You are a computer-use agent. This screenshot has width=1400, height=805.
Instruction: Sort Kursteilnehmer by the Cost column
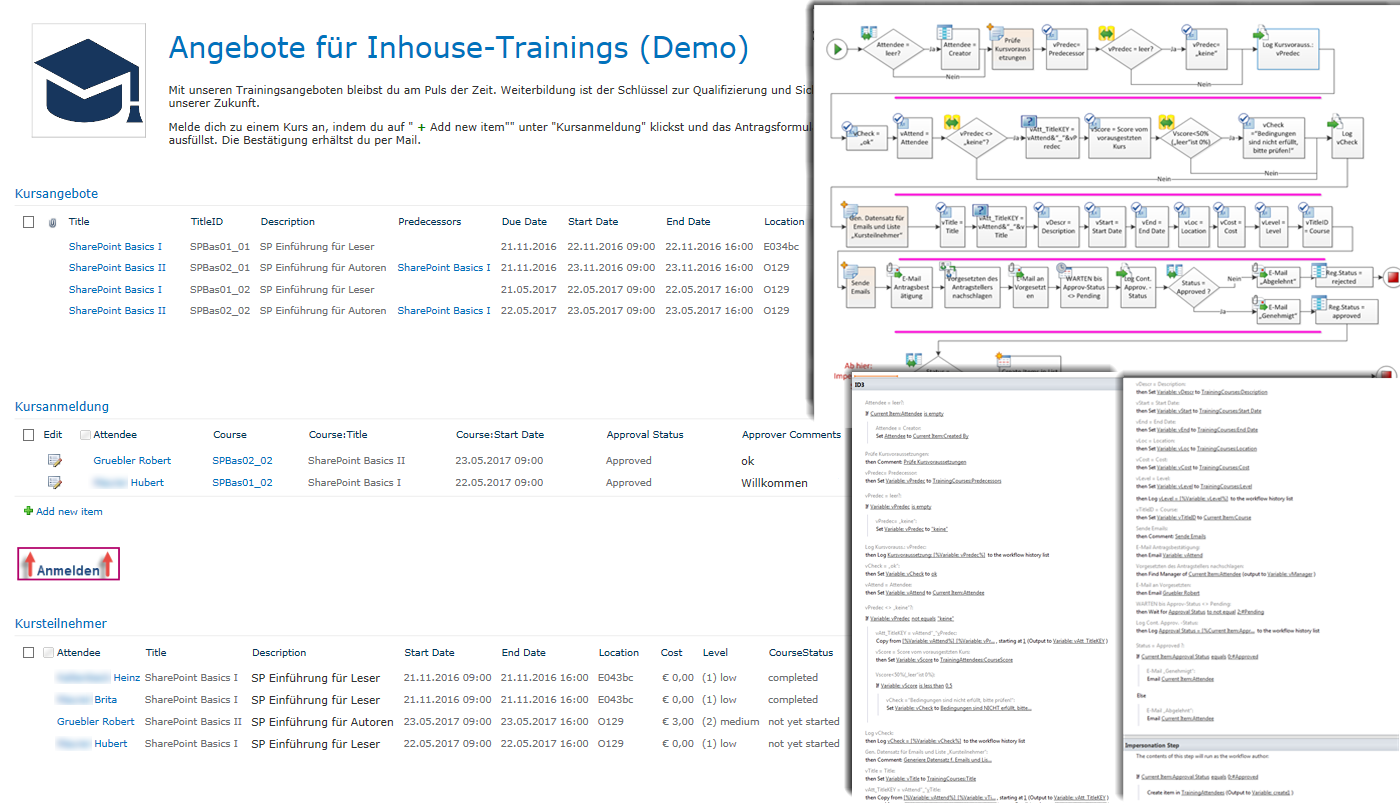point(672,653)
